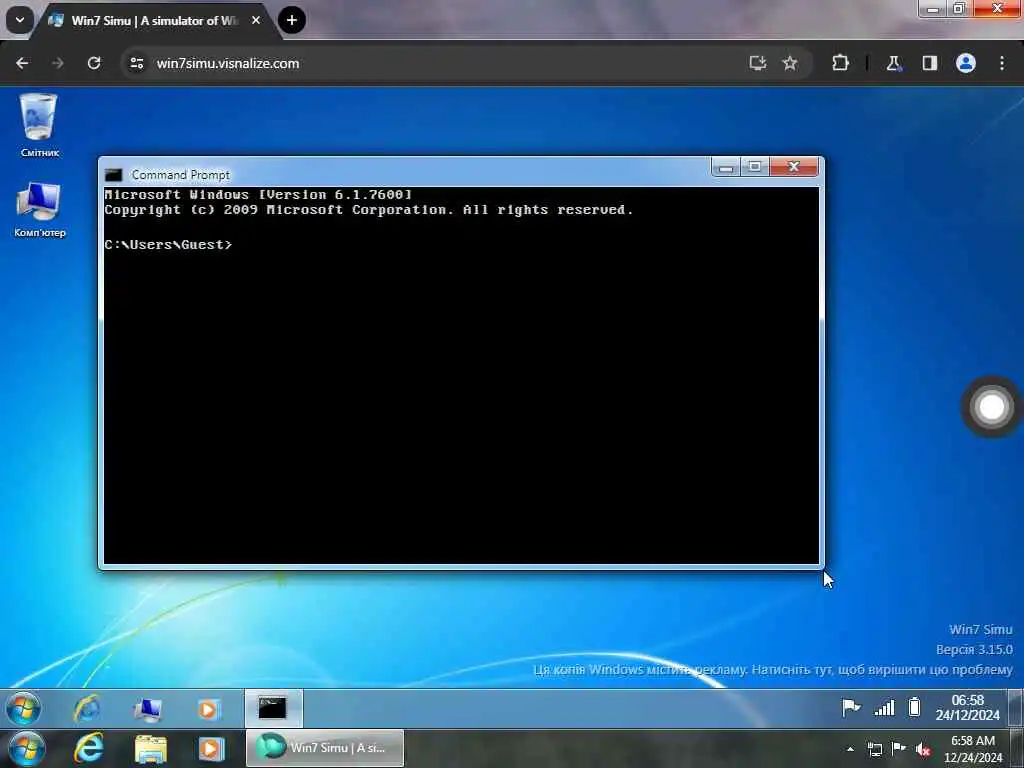Open the Computer icon in the simulated taskbar
The width and height of the screenshot is (1024, 768).
148,709
